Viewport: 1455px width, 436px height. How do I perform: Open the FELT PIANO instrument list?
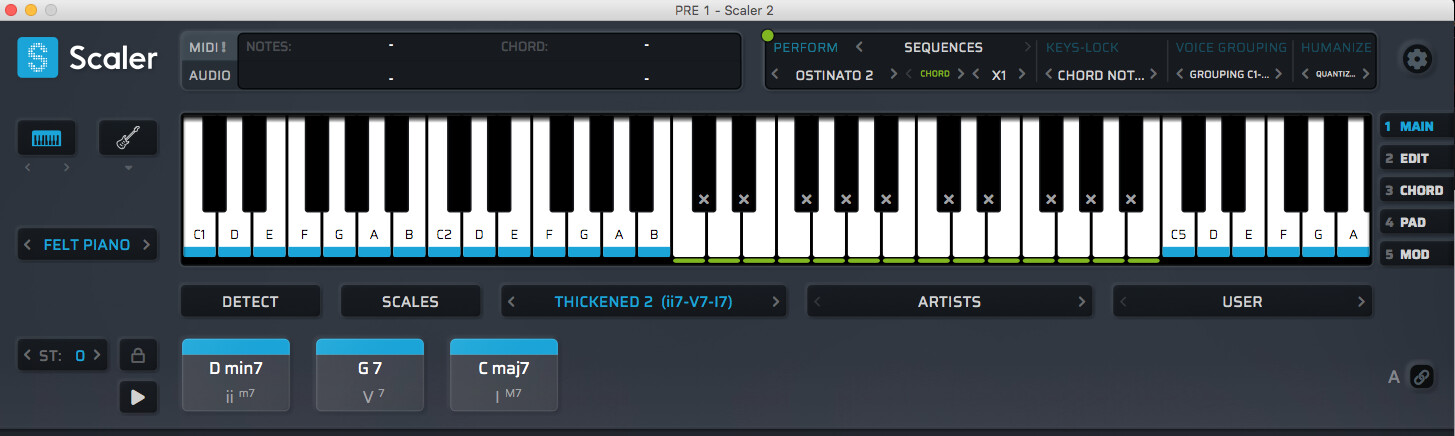pyautogui.click(x=87, y=244)
